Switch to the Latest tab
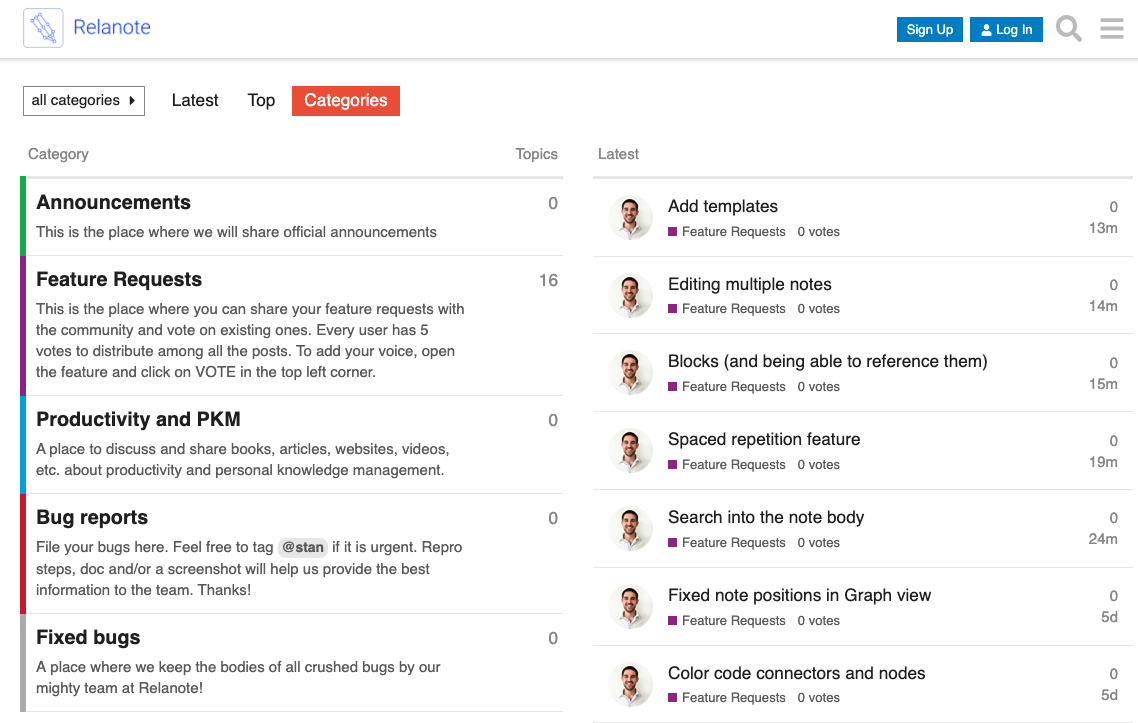 [195, 101]
